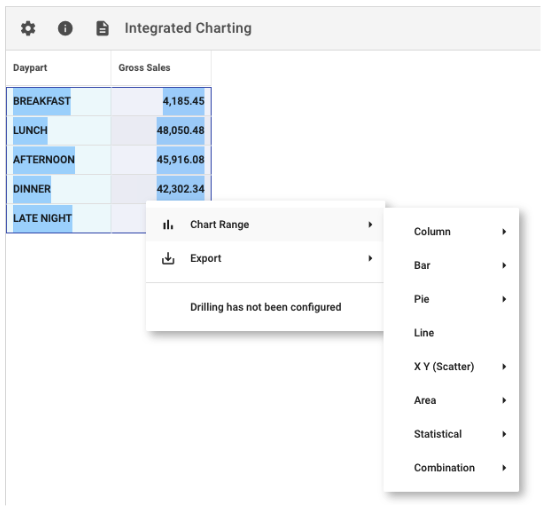Expand the Column submenu arrow
Viewport: 550px width, 526px height.
tap(504, 231)
